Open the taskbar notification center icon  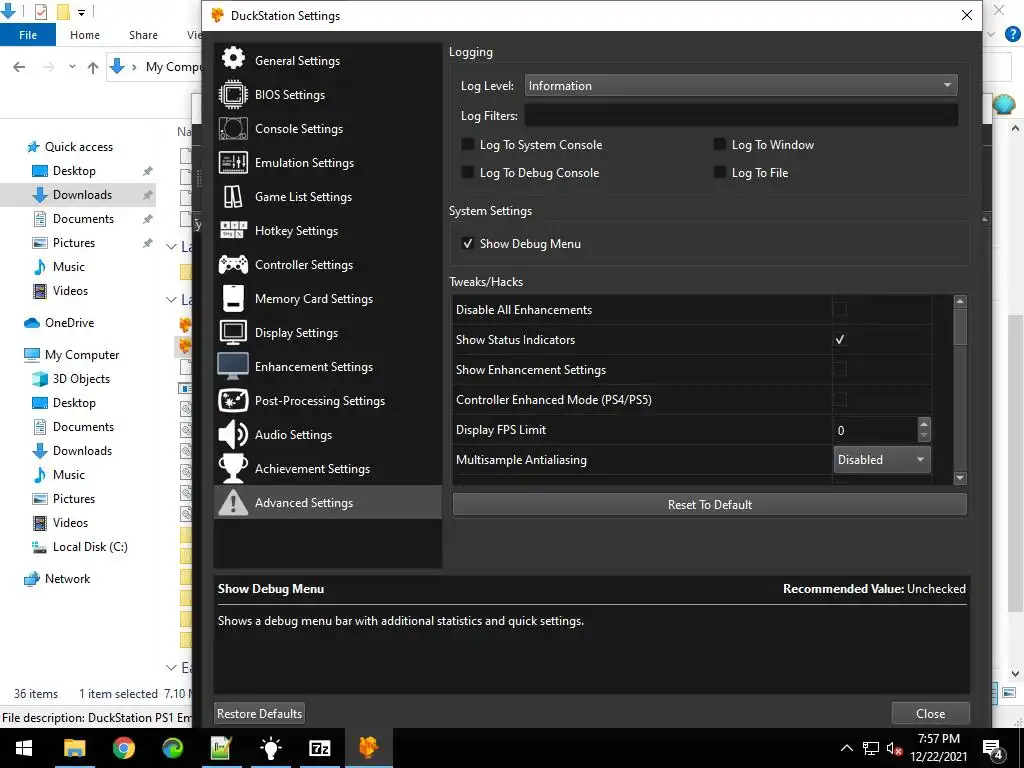click(x=993, y=748)
